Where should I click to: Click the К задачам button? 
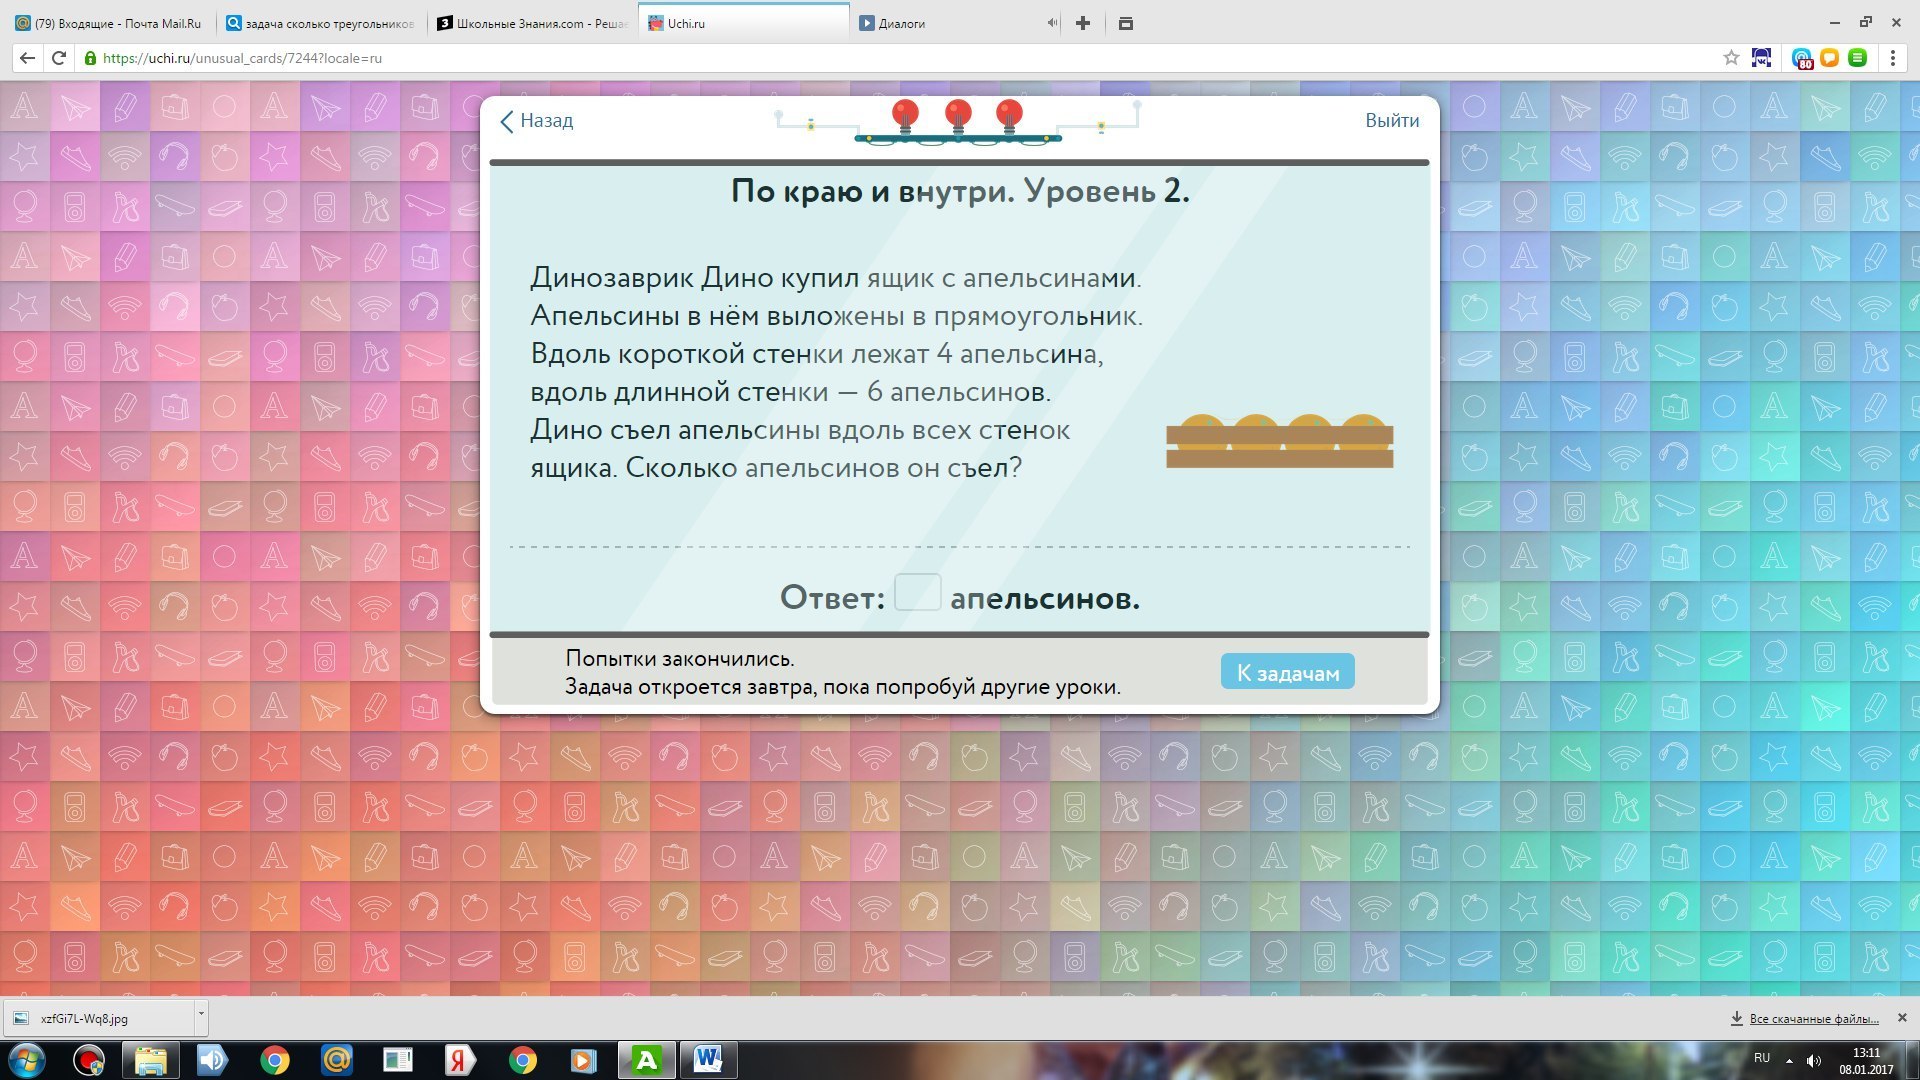coord(1287,672)
